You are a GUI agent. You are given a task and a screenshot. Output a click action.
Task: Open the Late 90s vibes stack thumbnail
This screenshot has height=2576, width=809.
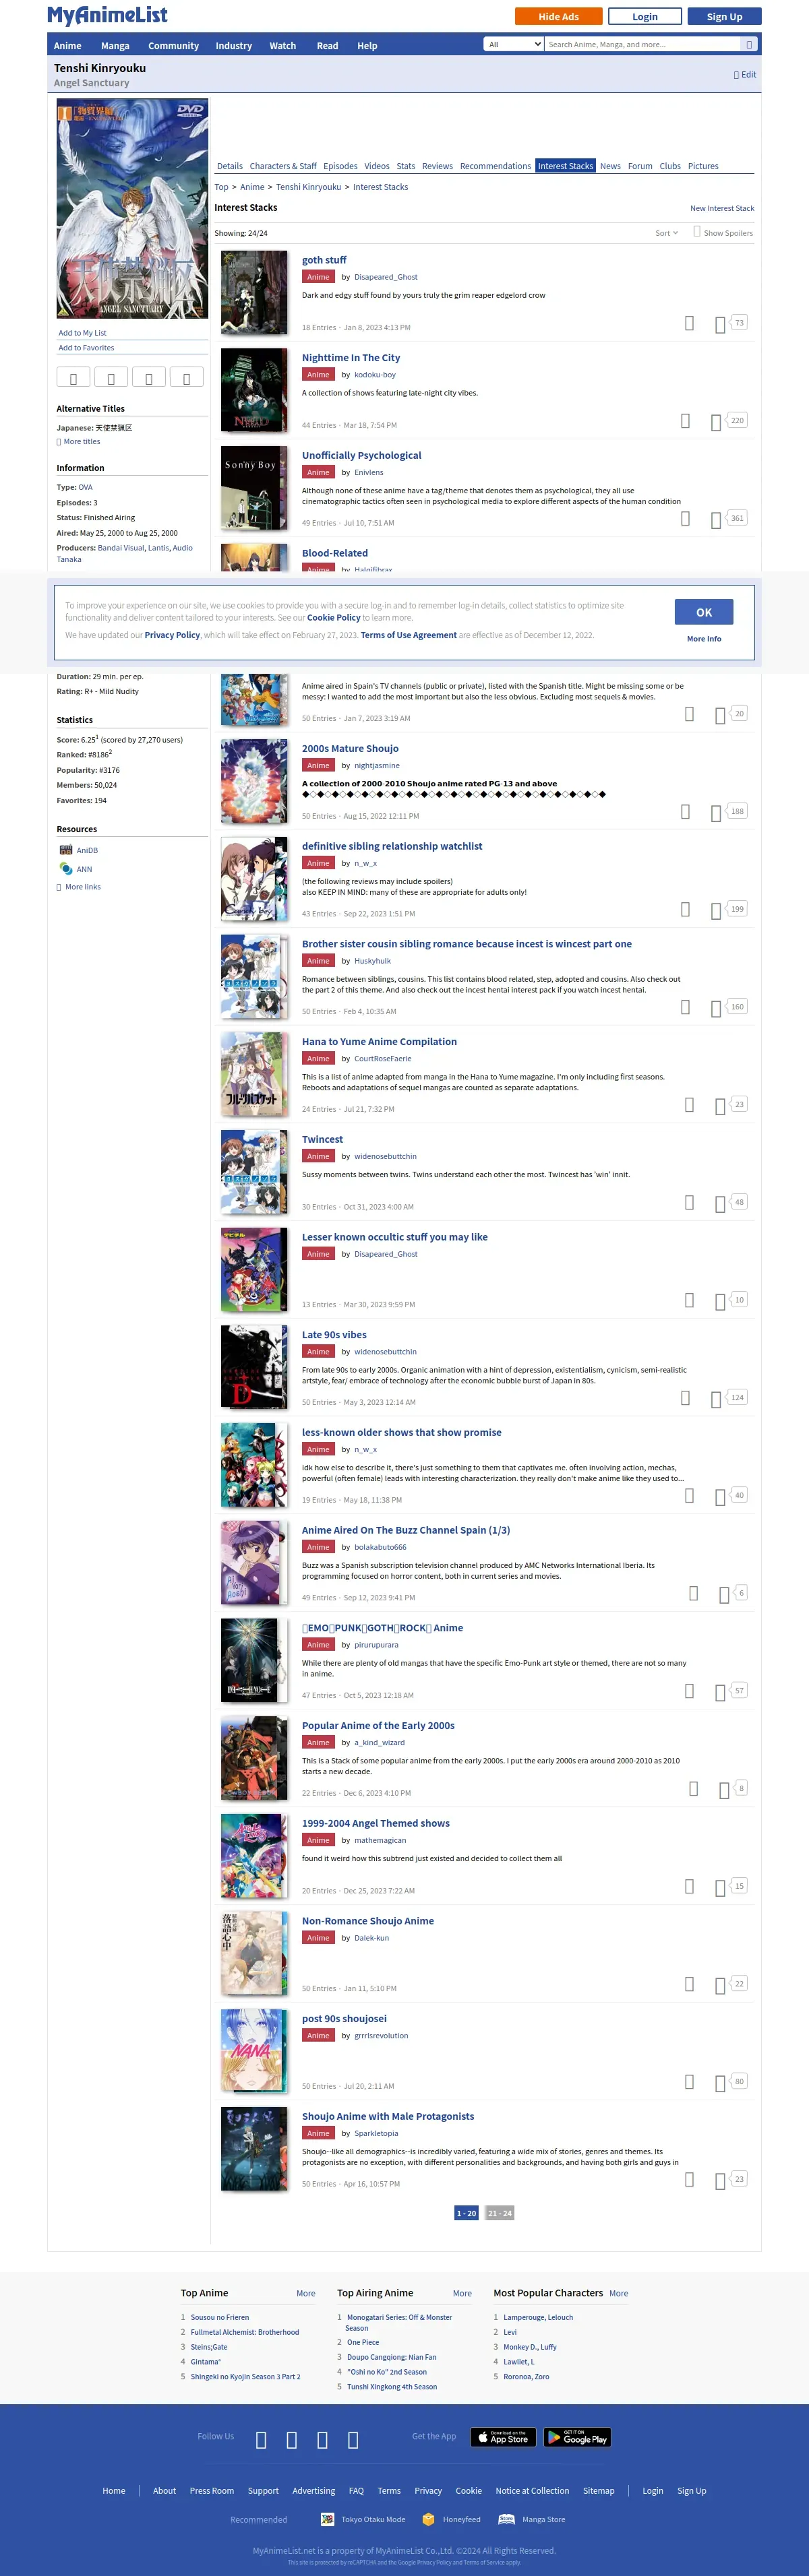coord(254,1367)
